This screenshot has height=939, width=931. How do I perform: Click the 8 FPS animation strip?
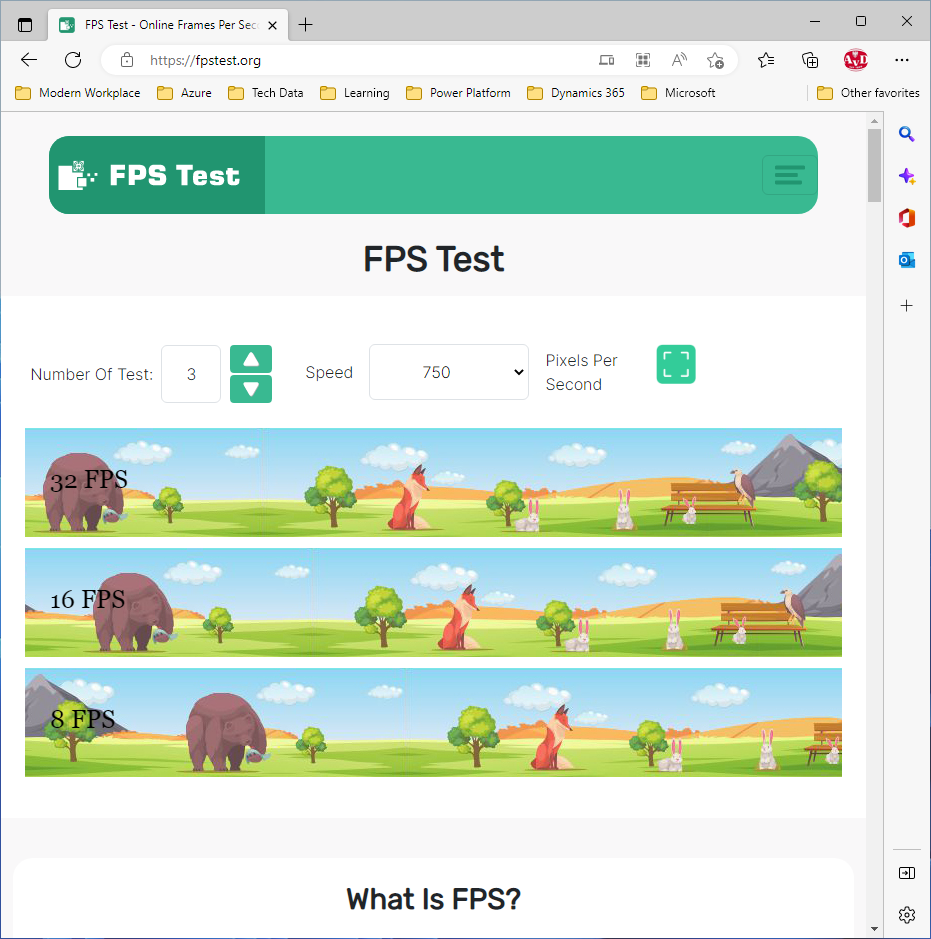pyautogui.click(x=433, y=722)
